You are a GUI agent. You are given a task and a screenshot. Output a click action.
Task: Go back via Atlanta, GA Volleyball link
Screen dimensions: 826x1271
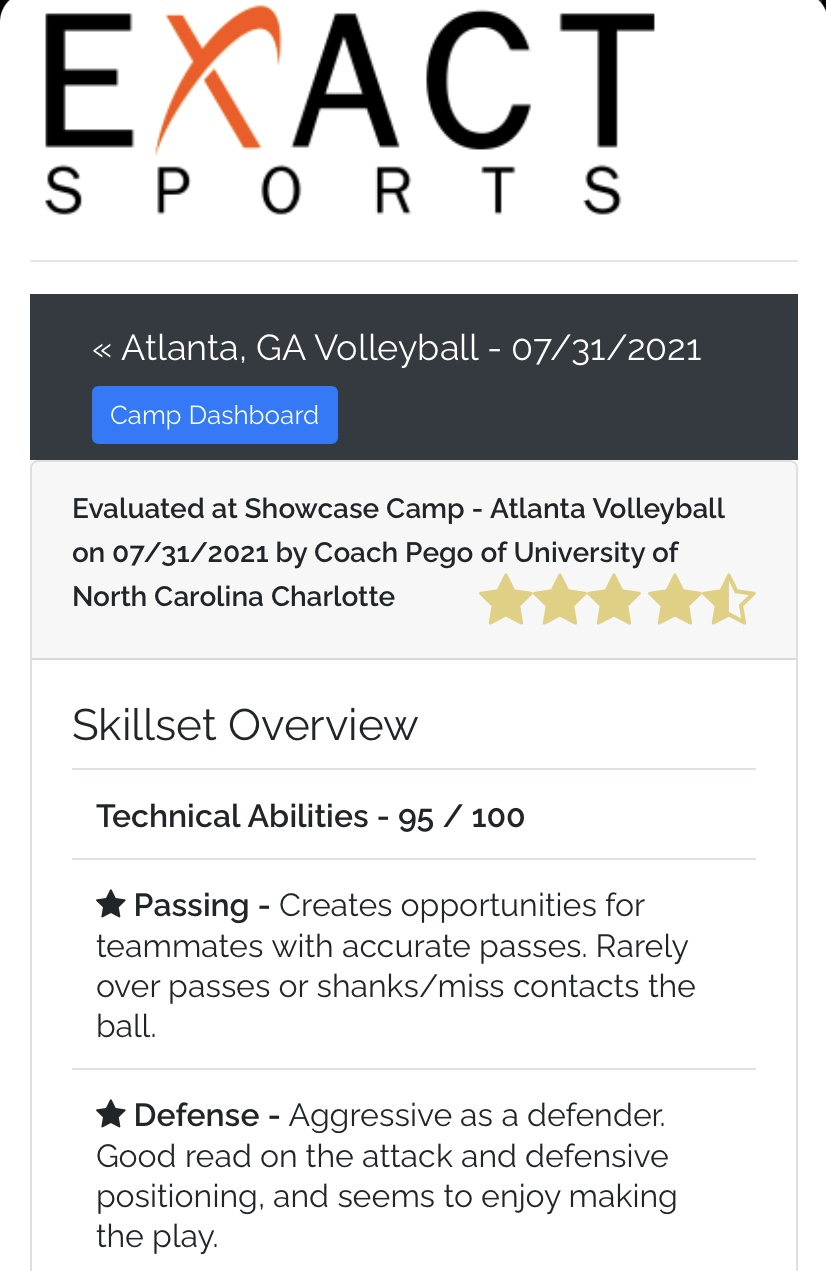tap(396, 348)
